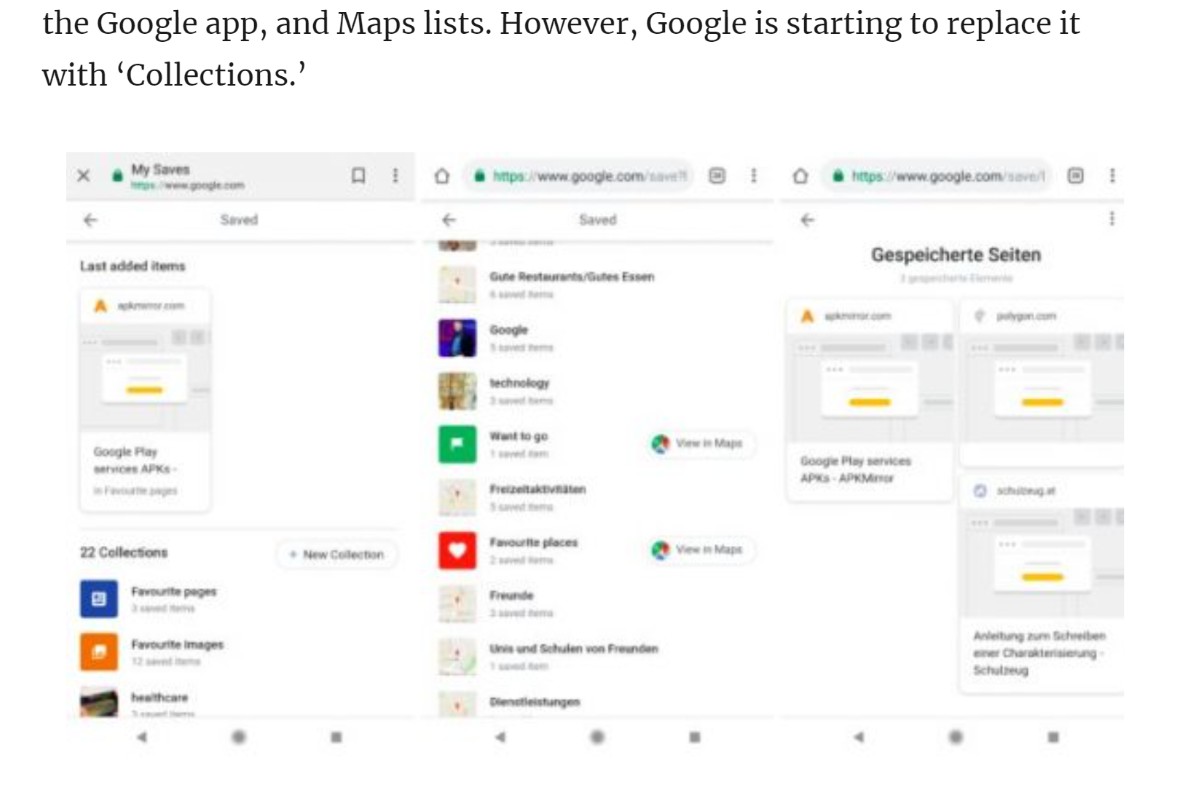Click the New Collection button
The height and width of the screenshot is (810, 1185).
point(336,554)
